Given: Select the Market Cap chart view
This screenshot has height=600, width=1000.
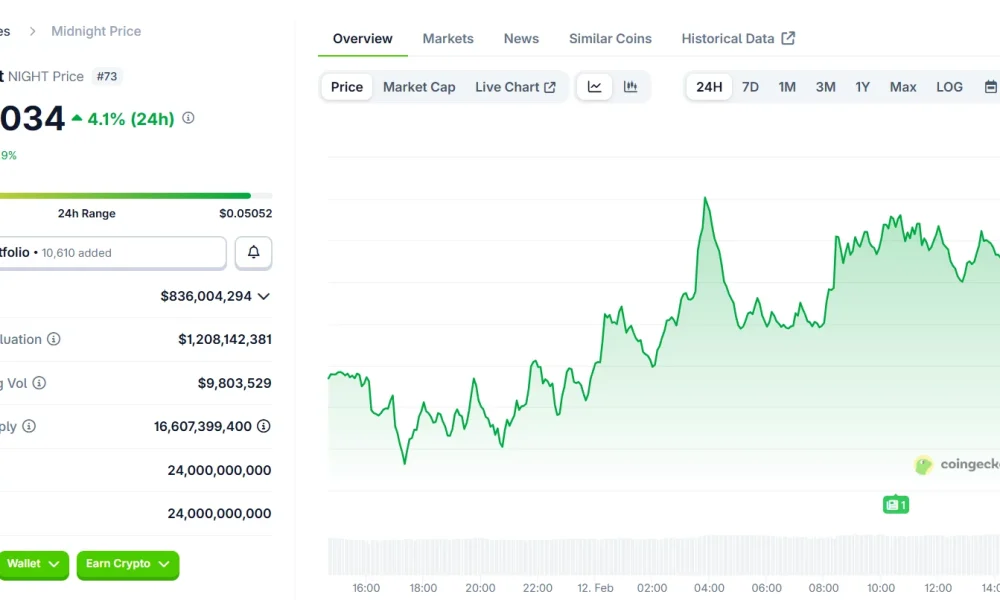Looking at the screenshot, I should pos(419,87).
